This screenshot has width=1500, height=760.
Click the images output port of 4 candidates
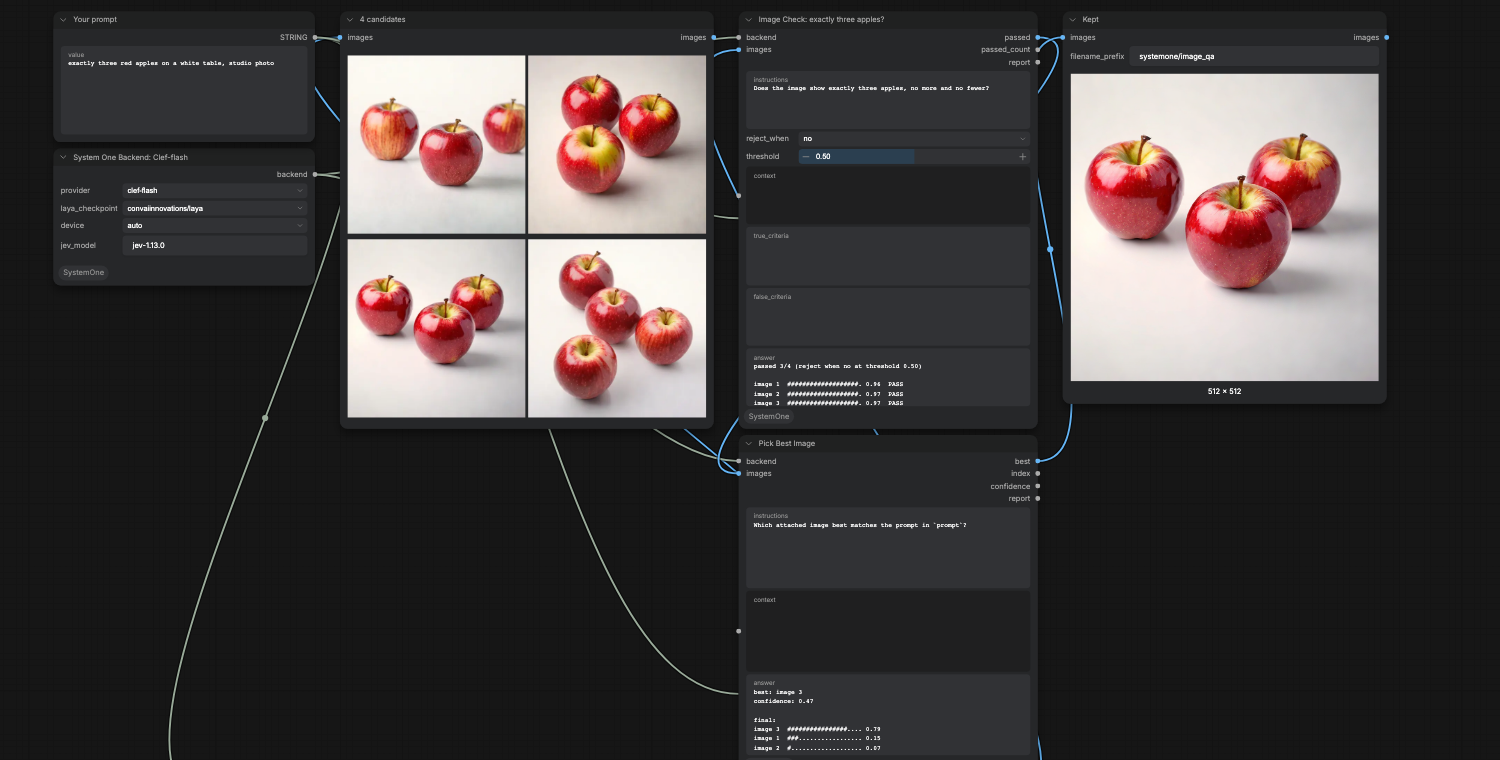(714, 38)
